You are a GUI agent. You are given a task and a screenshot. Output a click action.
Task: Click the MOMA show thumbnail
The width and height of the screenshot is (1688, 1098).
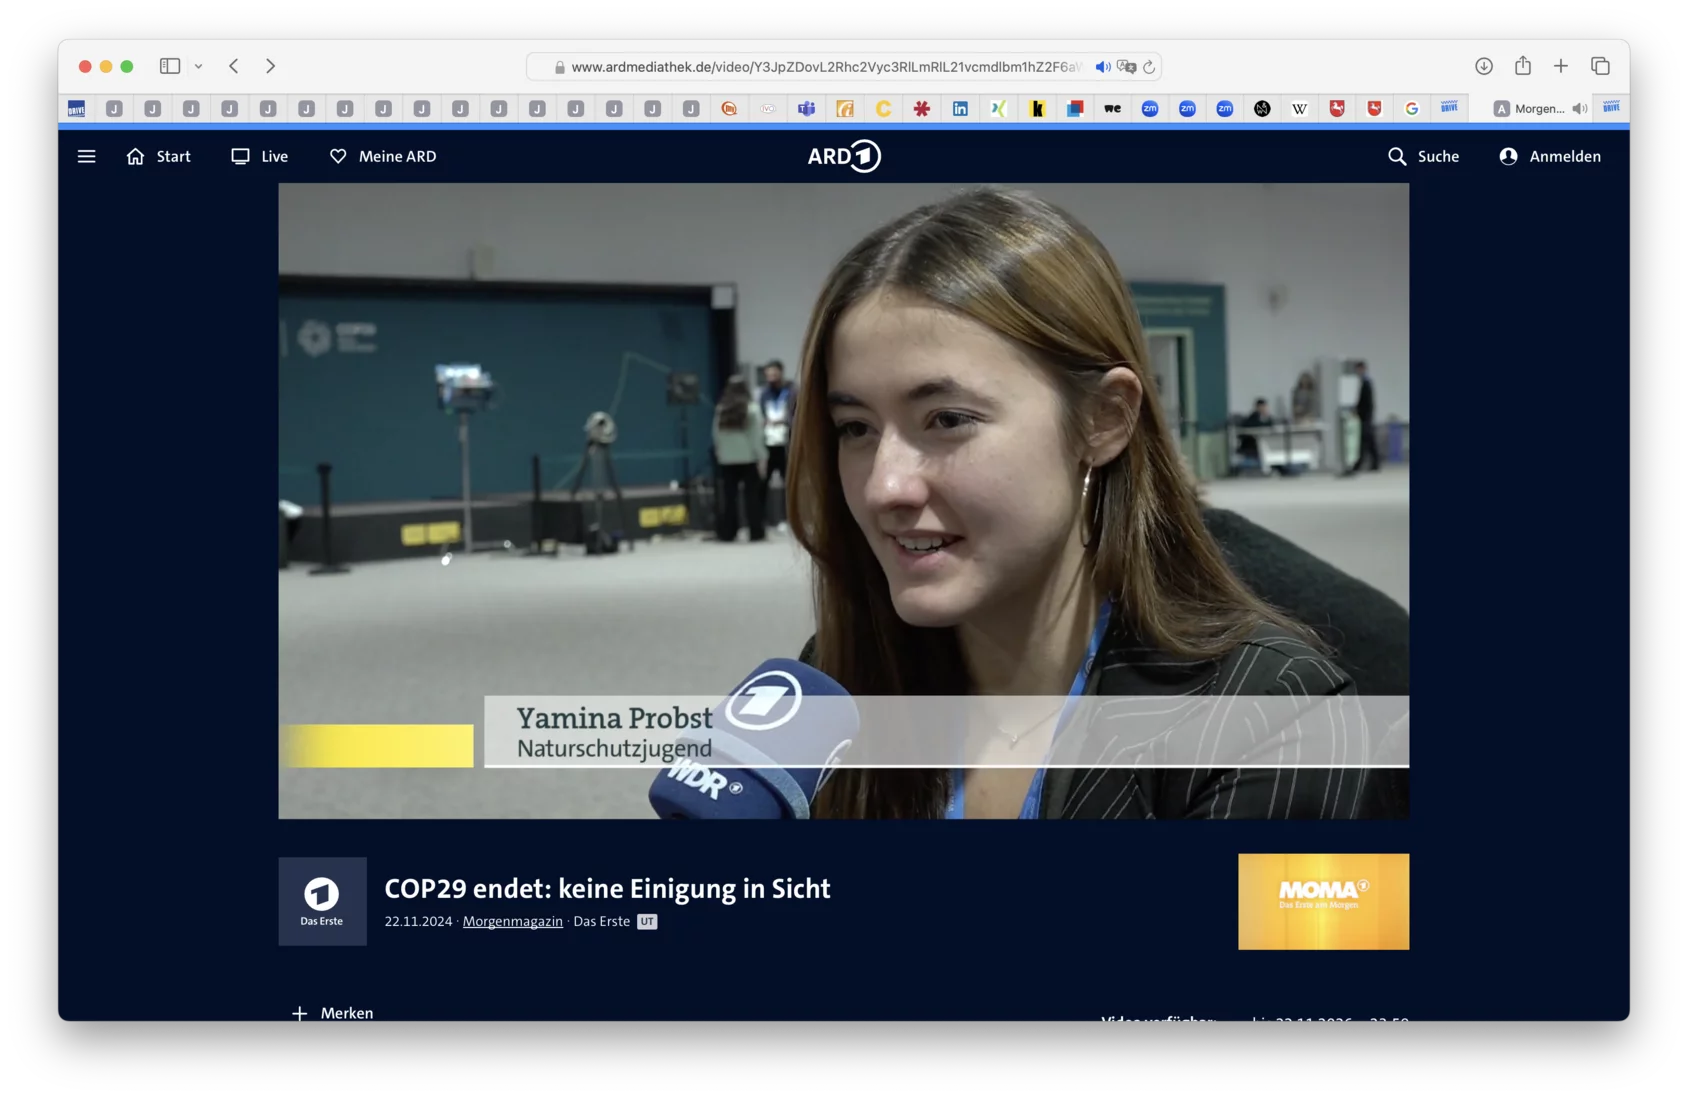(x=1323, y=901)
